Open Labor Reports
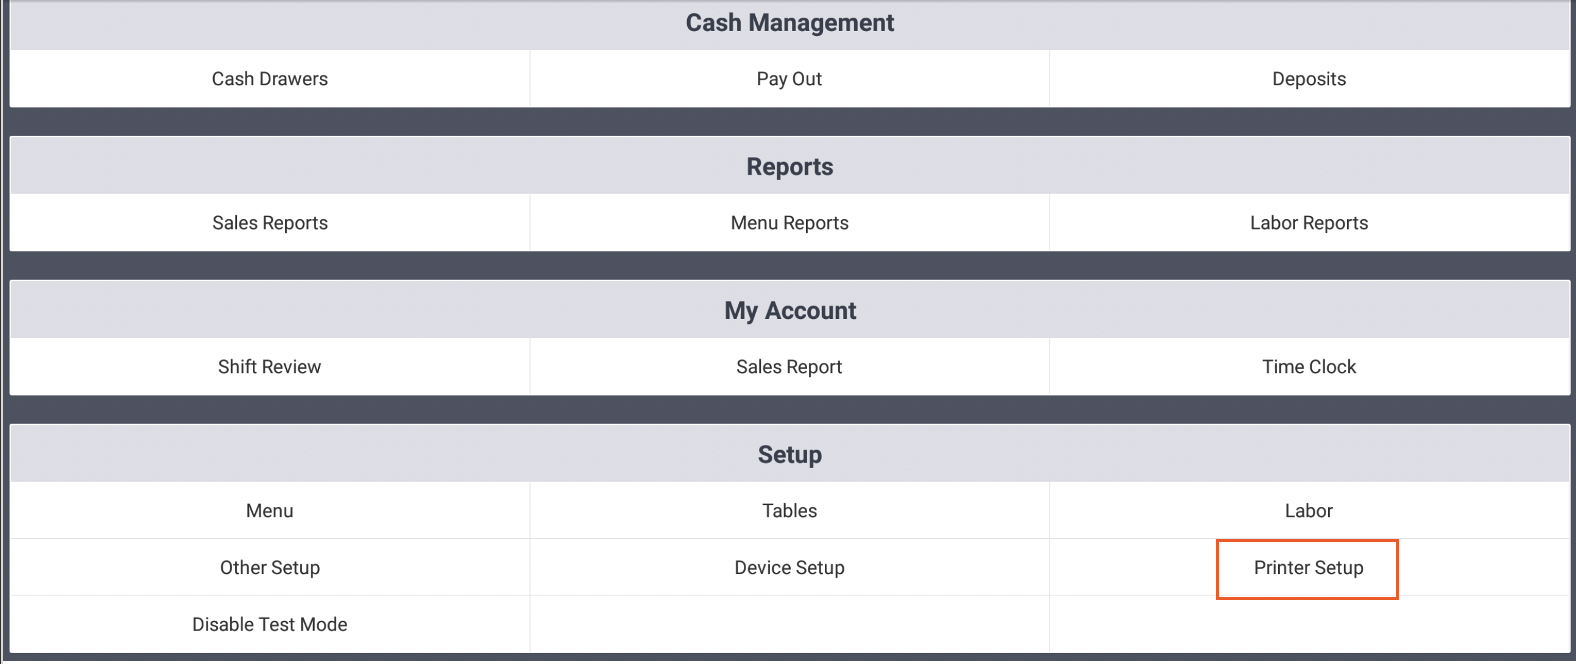Viewport: 1576px width, 664px height. tap(1309, 223)
